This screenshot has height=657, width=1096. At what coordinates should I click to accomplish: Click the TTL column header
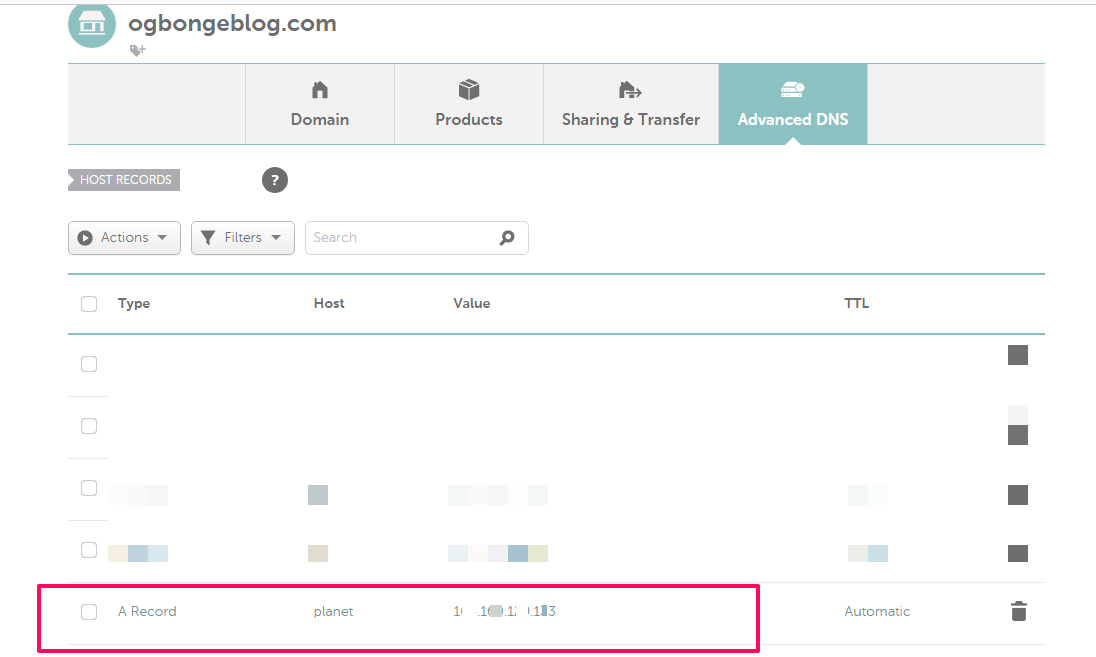click(856, 303)
